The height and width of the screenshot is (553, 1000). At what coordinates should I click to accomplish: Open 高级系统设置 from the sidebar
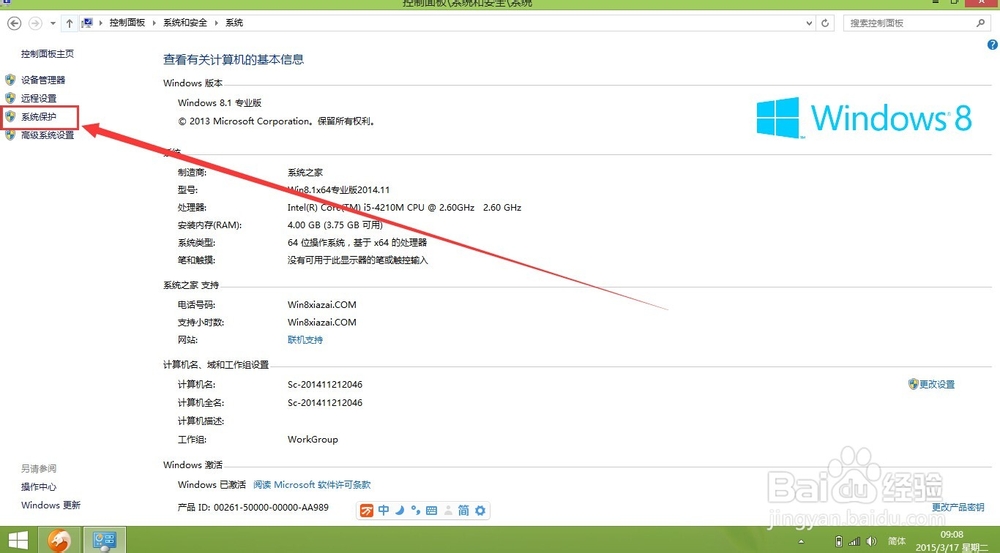point(47,135)
